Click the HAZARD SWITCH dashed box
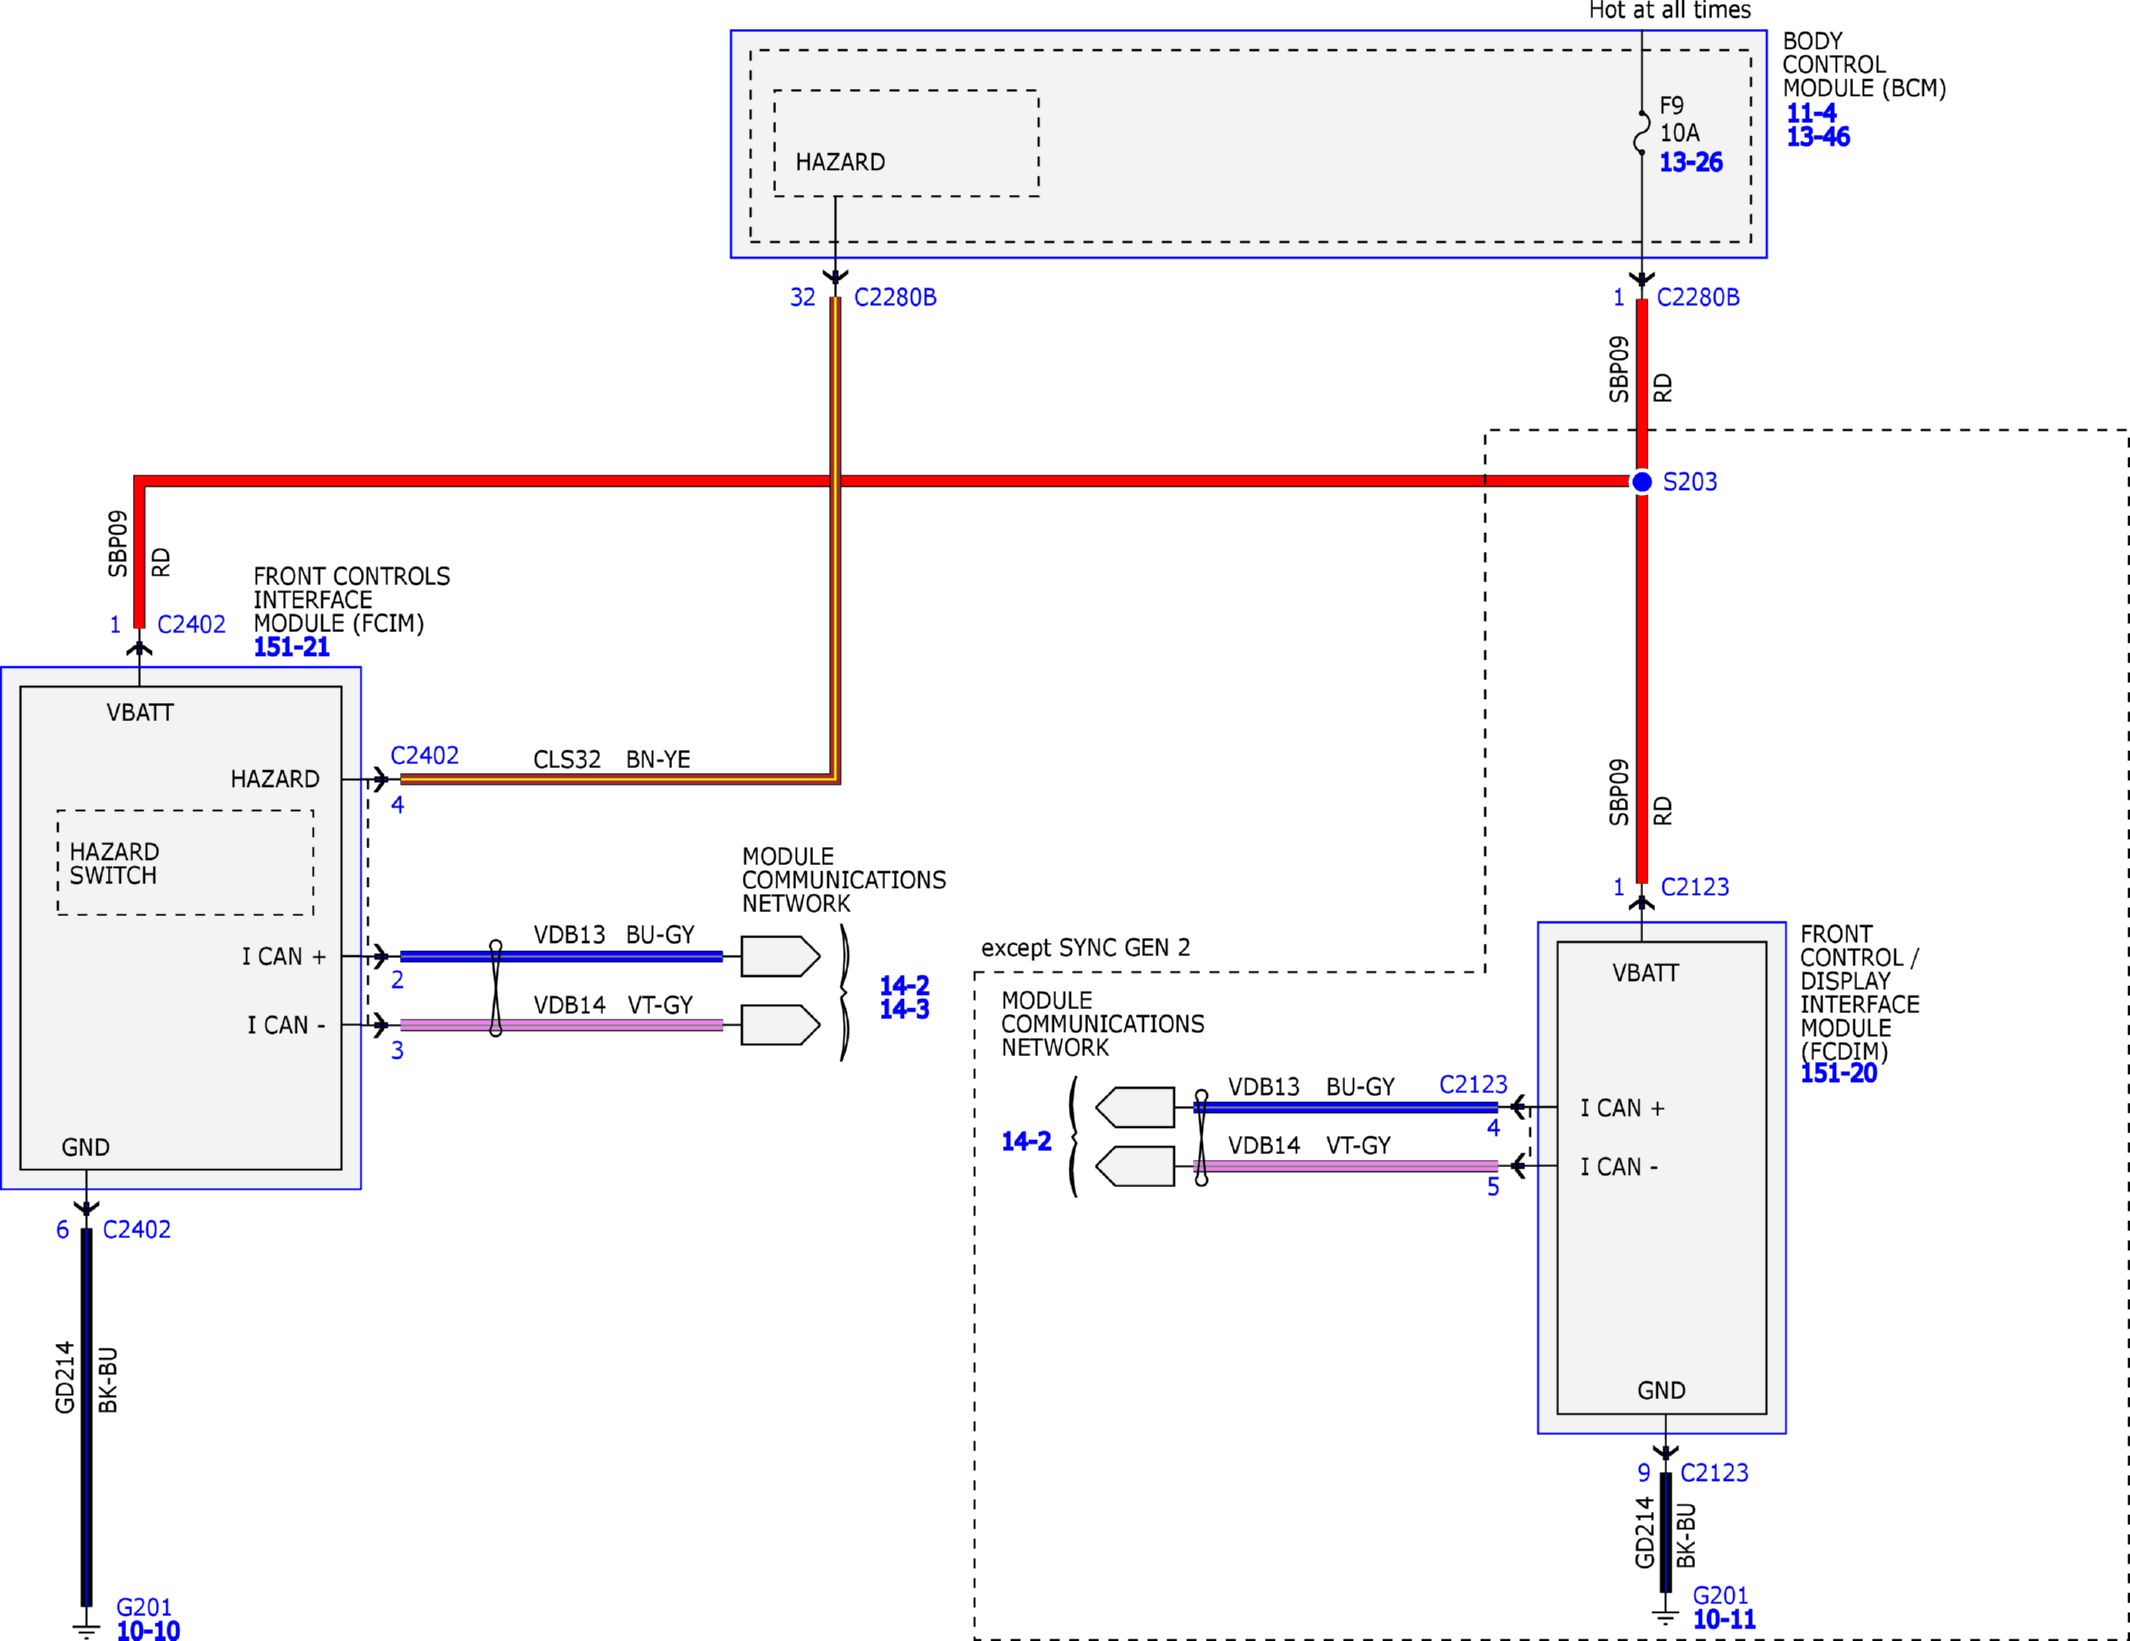The image size is (2130, 1641). (x=185, y=862)
